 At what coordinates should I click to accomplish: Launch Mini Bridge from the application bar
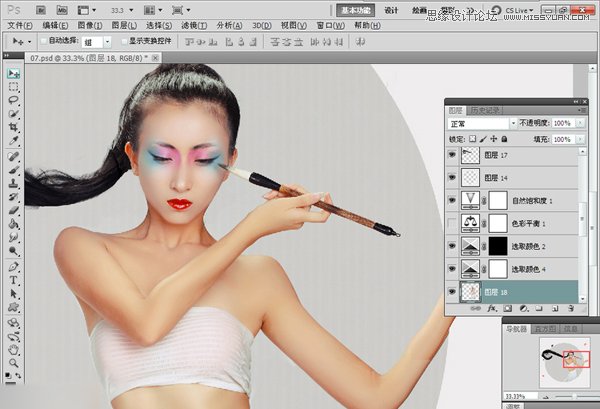tap(62, 10)
